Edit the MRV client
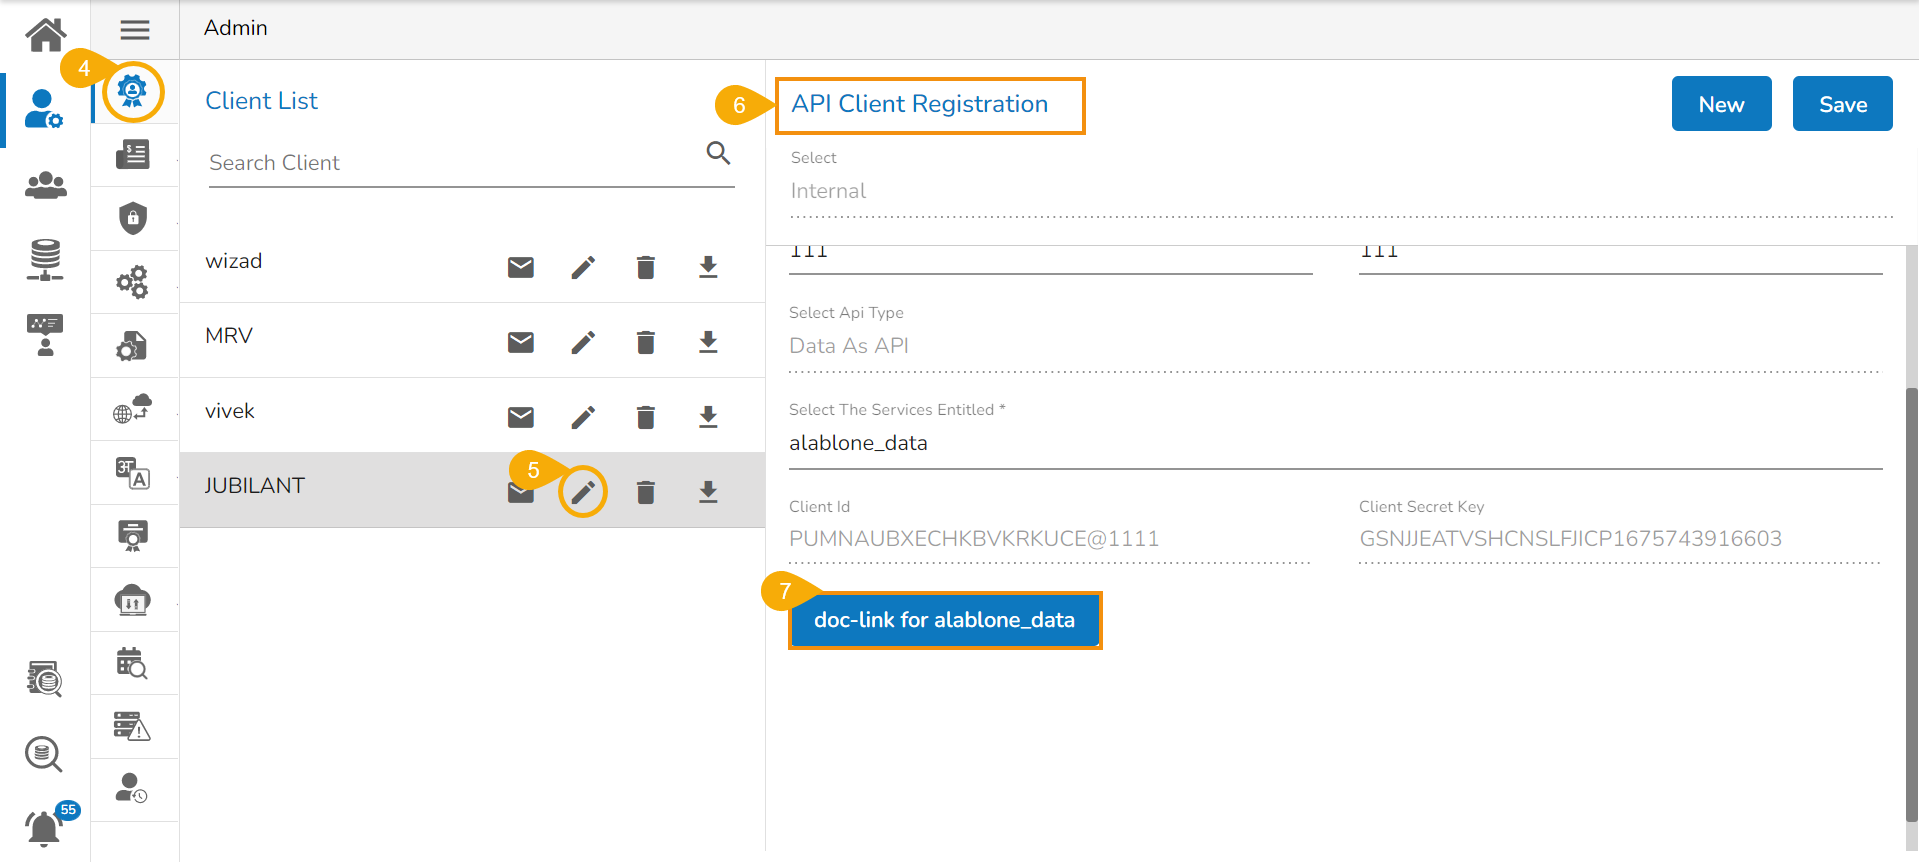 [x=583, y=342]
